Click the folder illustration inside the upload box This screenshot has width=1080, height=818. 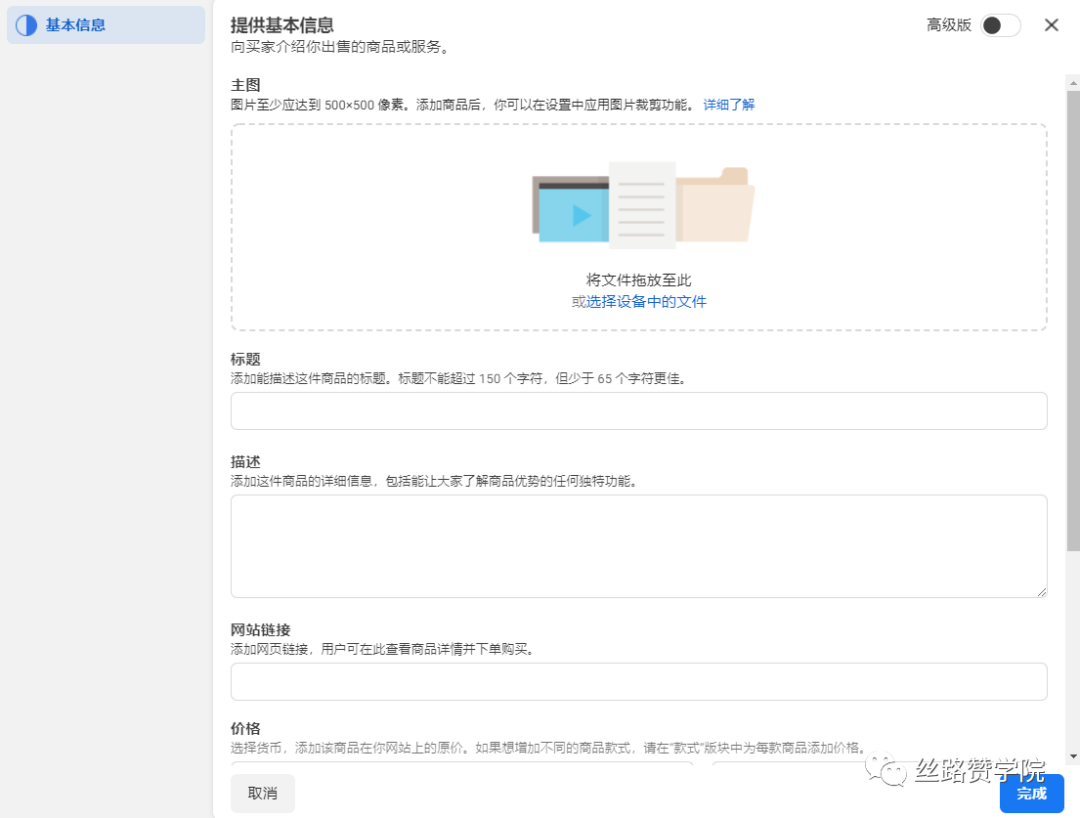[716, 207]
